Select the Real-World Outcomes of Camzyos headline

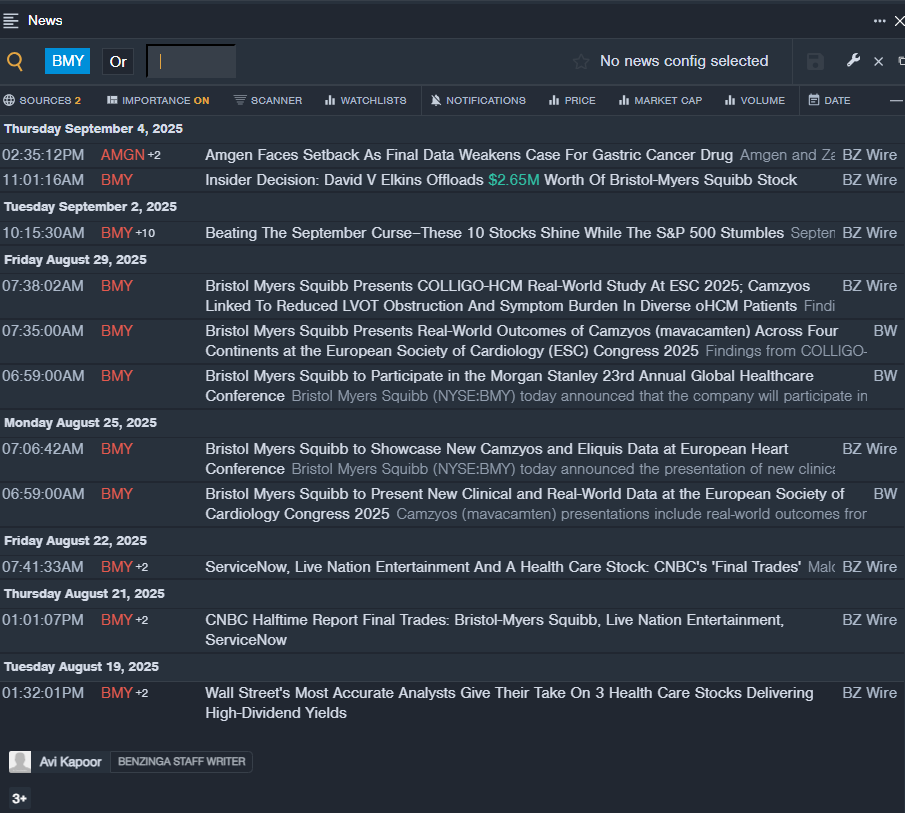[x=522, y=341]
